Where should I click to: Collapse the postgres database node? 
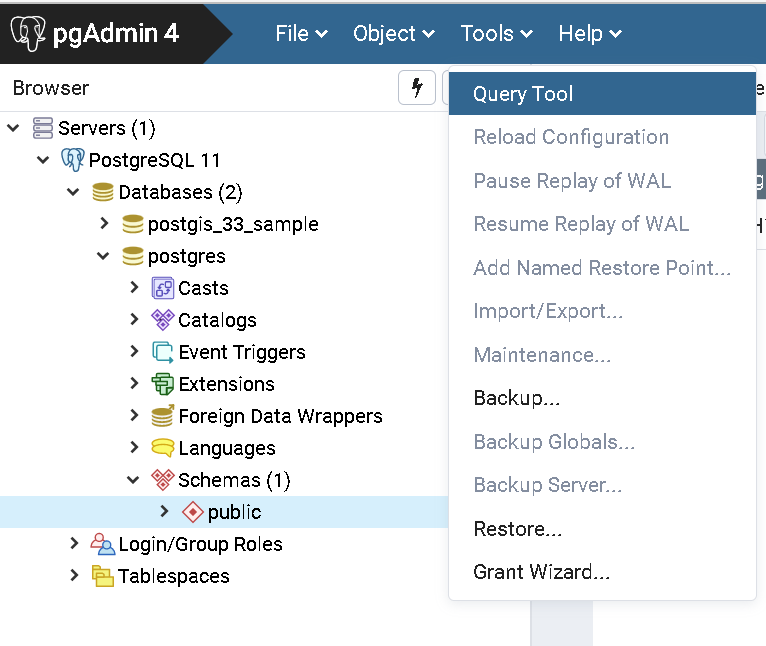pyautogui.click(x=103, y=256)
